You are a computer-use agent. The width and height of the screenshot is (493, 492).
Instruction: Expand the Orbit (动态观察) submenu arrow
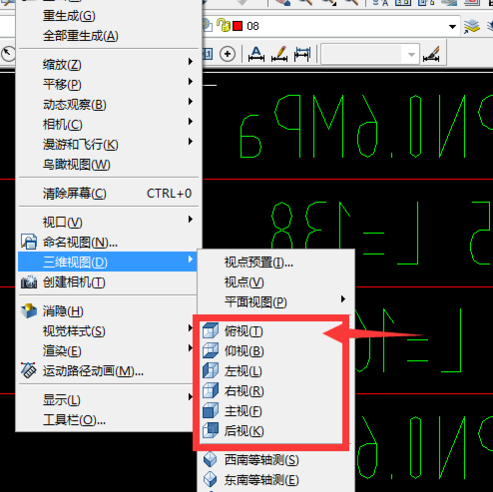pyautogui.click(x=190, y=101)
